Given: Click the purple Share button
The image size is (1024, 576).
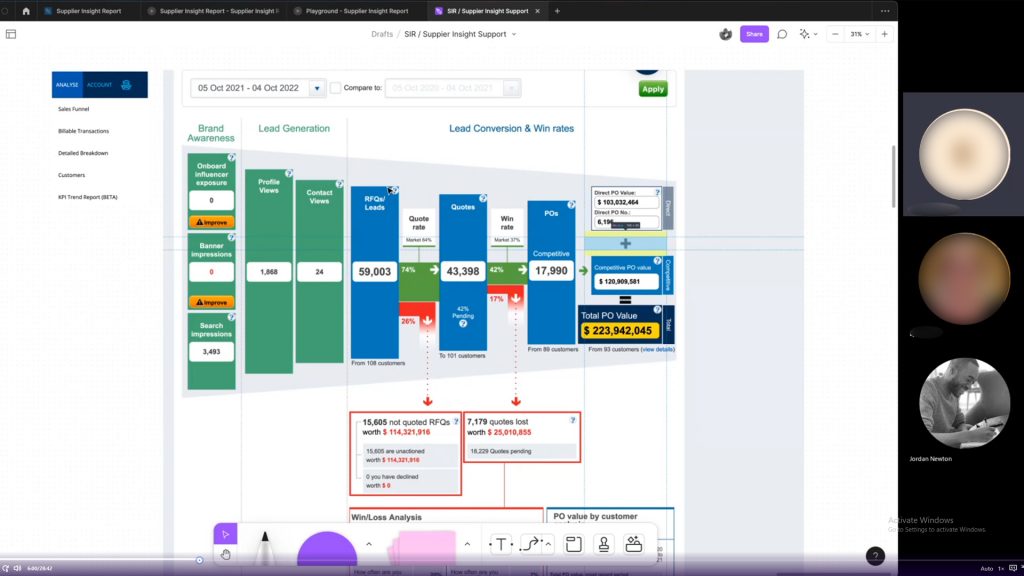Looking at the screenshot, I should (x=754, y=34).
